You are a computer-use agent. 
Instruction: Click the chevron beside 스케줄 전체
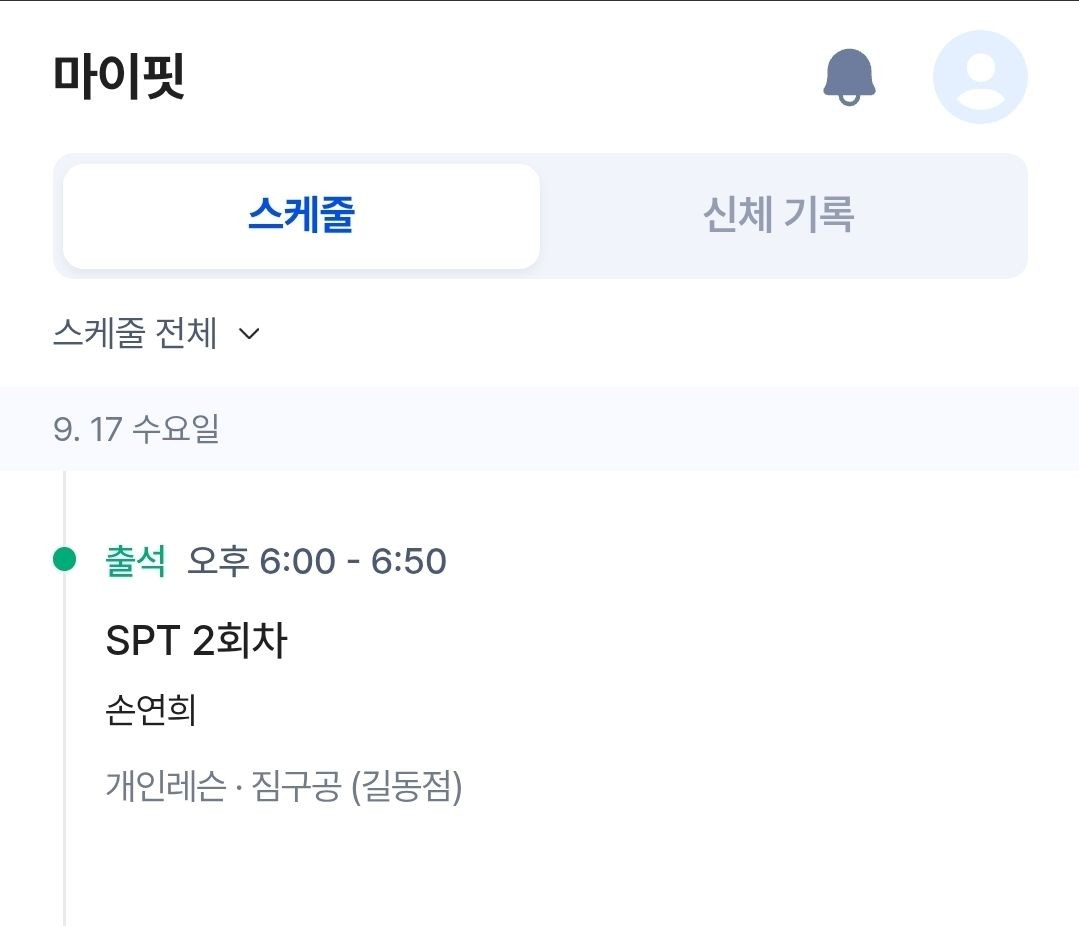[x=250, y=334]
